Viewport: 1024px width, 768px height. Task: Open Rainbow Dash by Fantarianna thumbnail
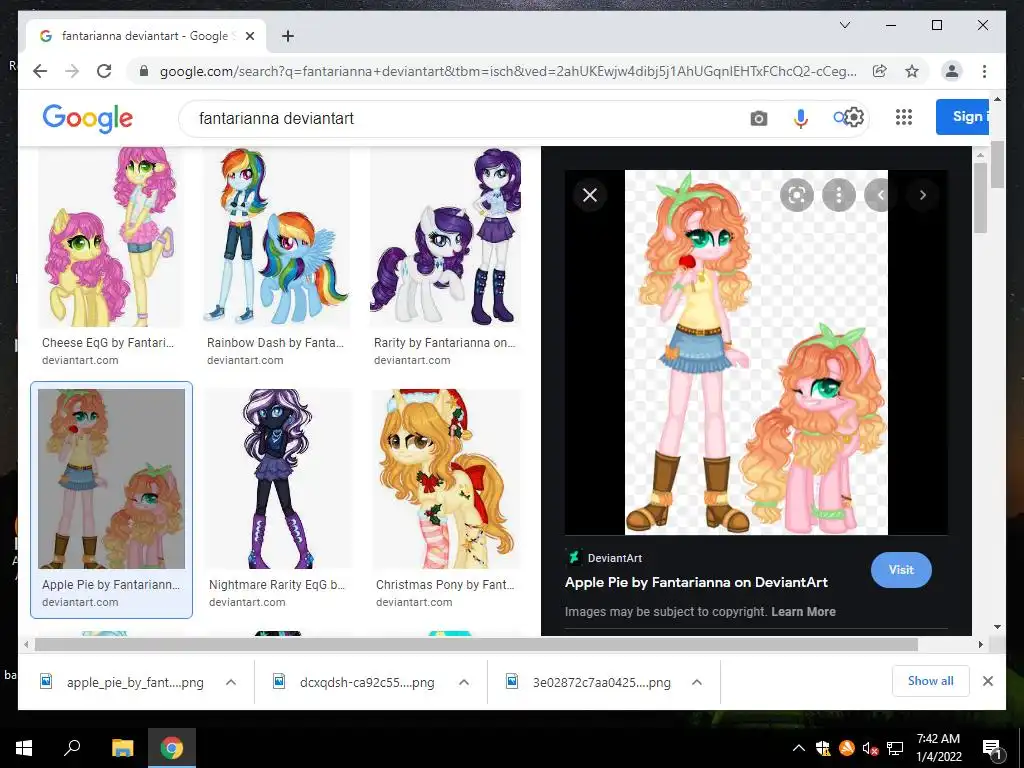276,237
